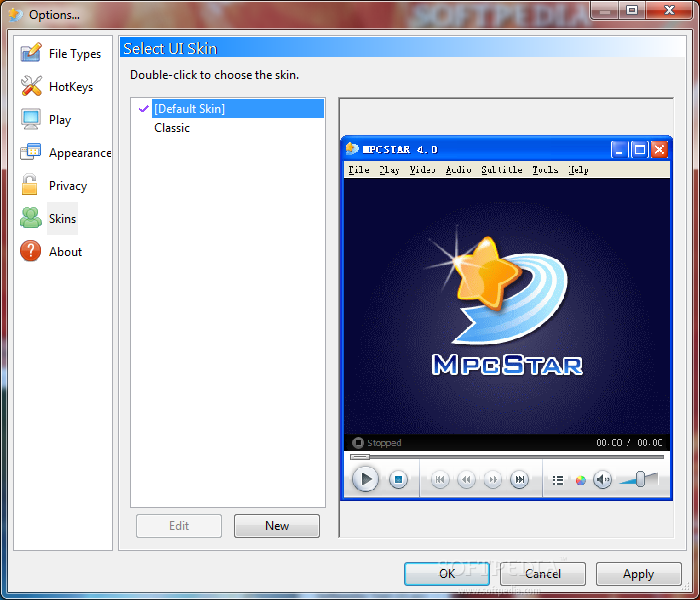The height and width of the screenshot is (600, 700).
Task: Click the Apply button
Action: pyautogui.click(x=639, y=573)
